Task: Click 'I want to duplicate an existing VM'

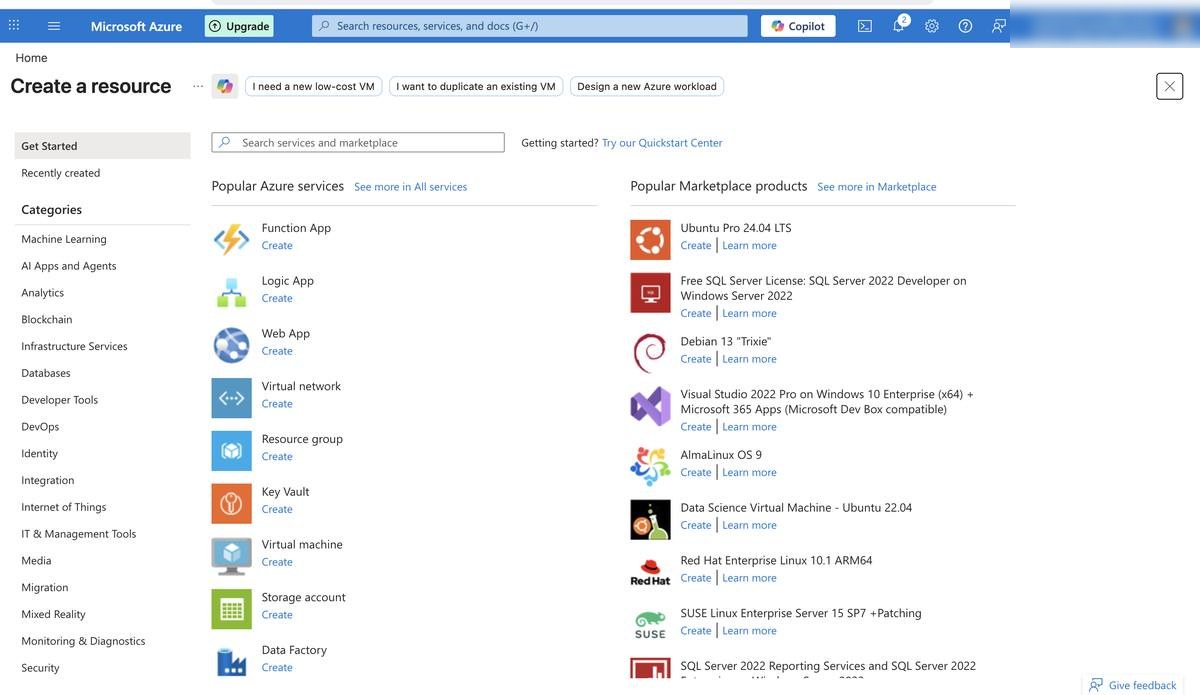Action: pos(476,86)
